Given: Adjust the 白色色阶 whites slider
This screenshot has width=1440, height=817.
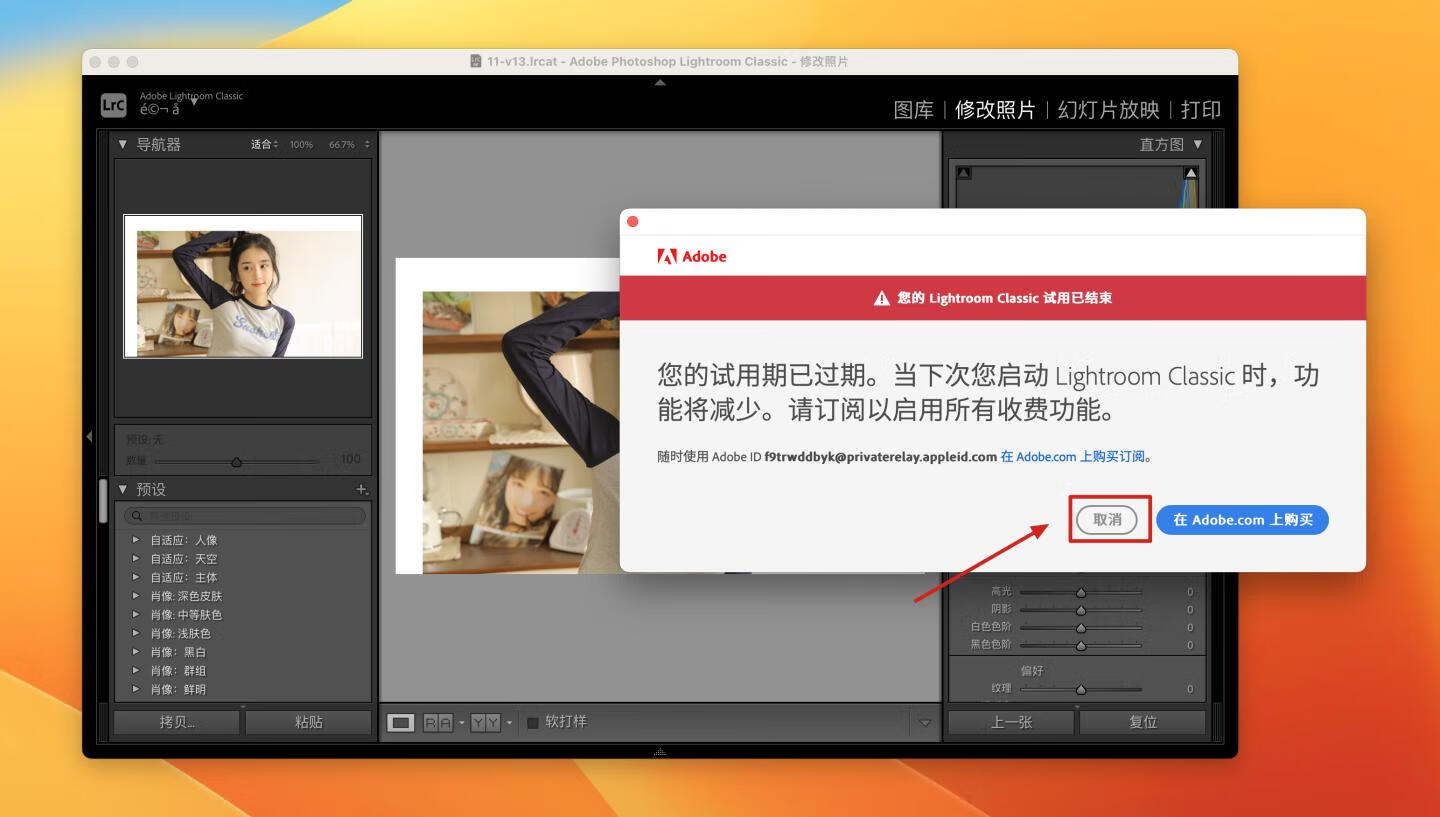Looking at the screenshot, I should pos(1081,627).
